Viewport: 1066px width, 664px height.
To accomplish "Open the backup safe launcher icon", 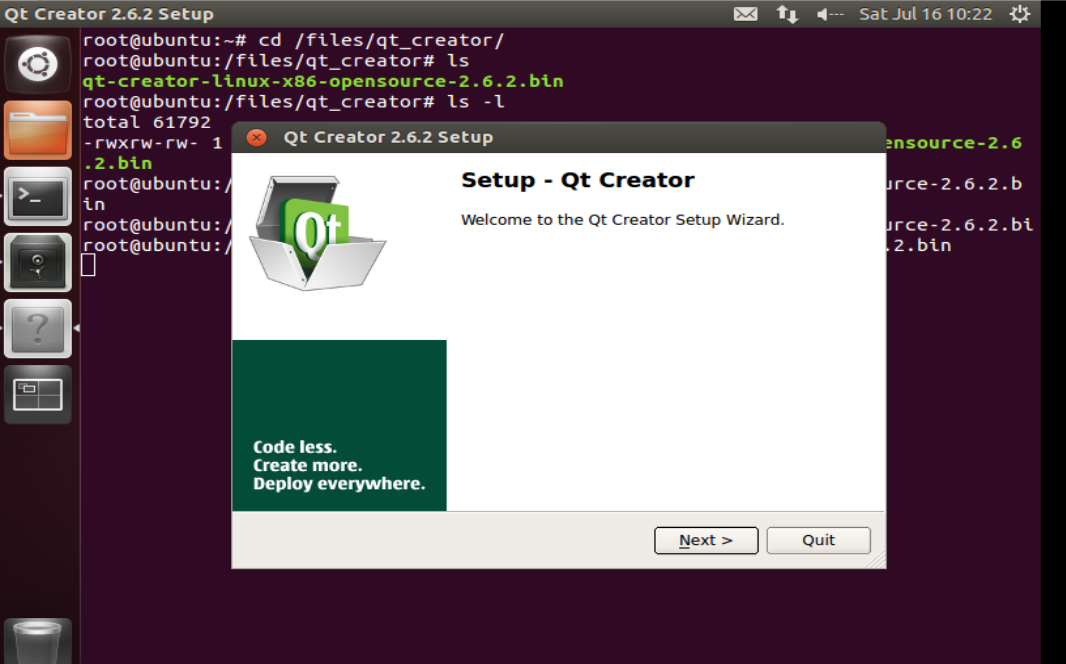I will coord(37,262).
